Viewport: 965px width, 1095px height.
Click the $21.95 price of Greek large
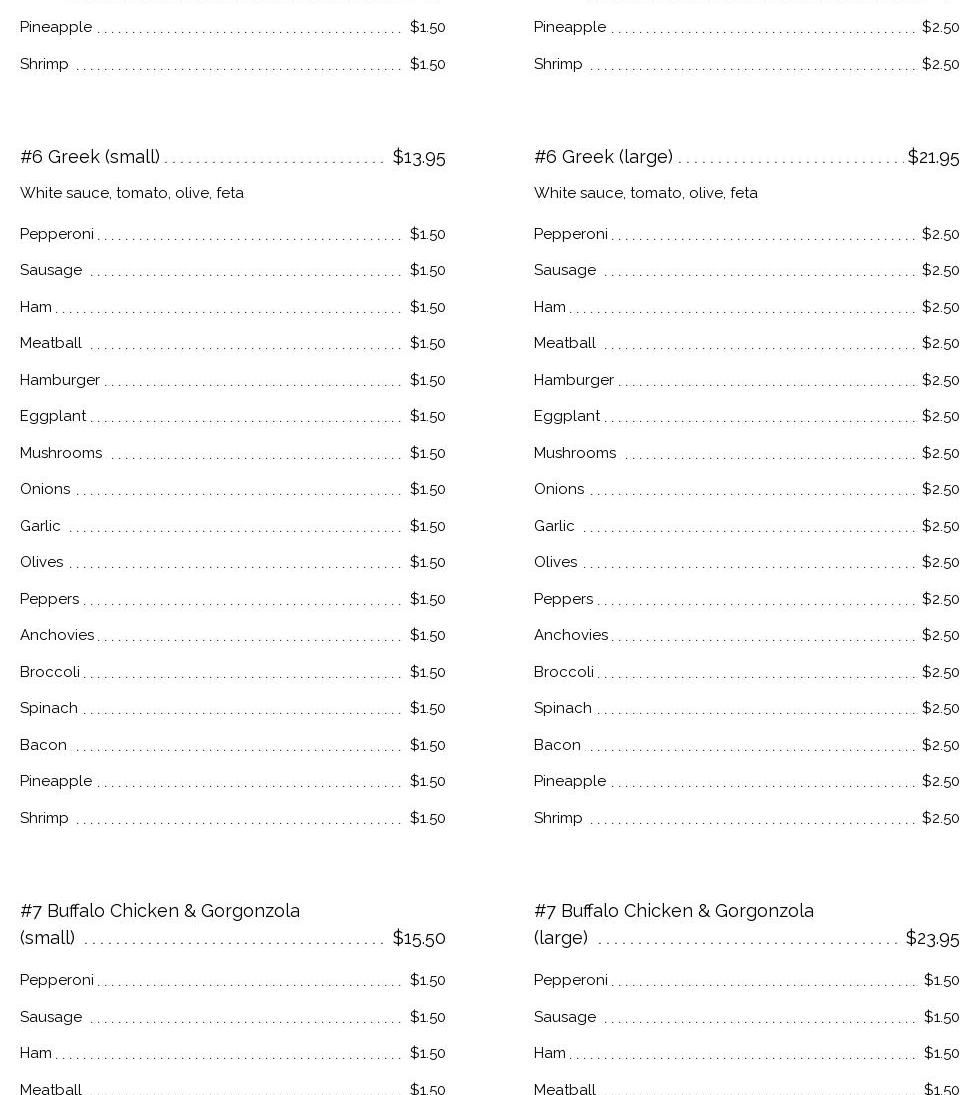point(933,157)
